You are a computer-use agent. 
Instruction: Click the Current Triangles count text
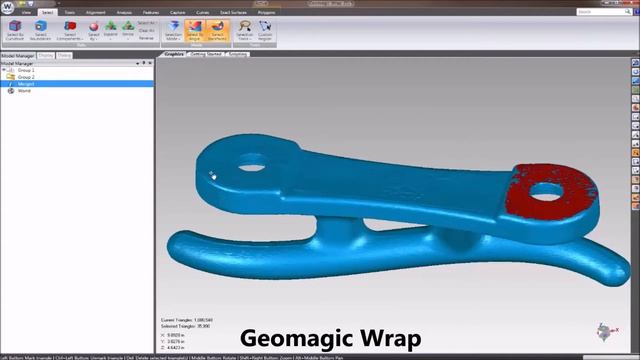pyautogui.click(x=187, y=320)
